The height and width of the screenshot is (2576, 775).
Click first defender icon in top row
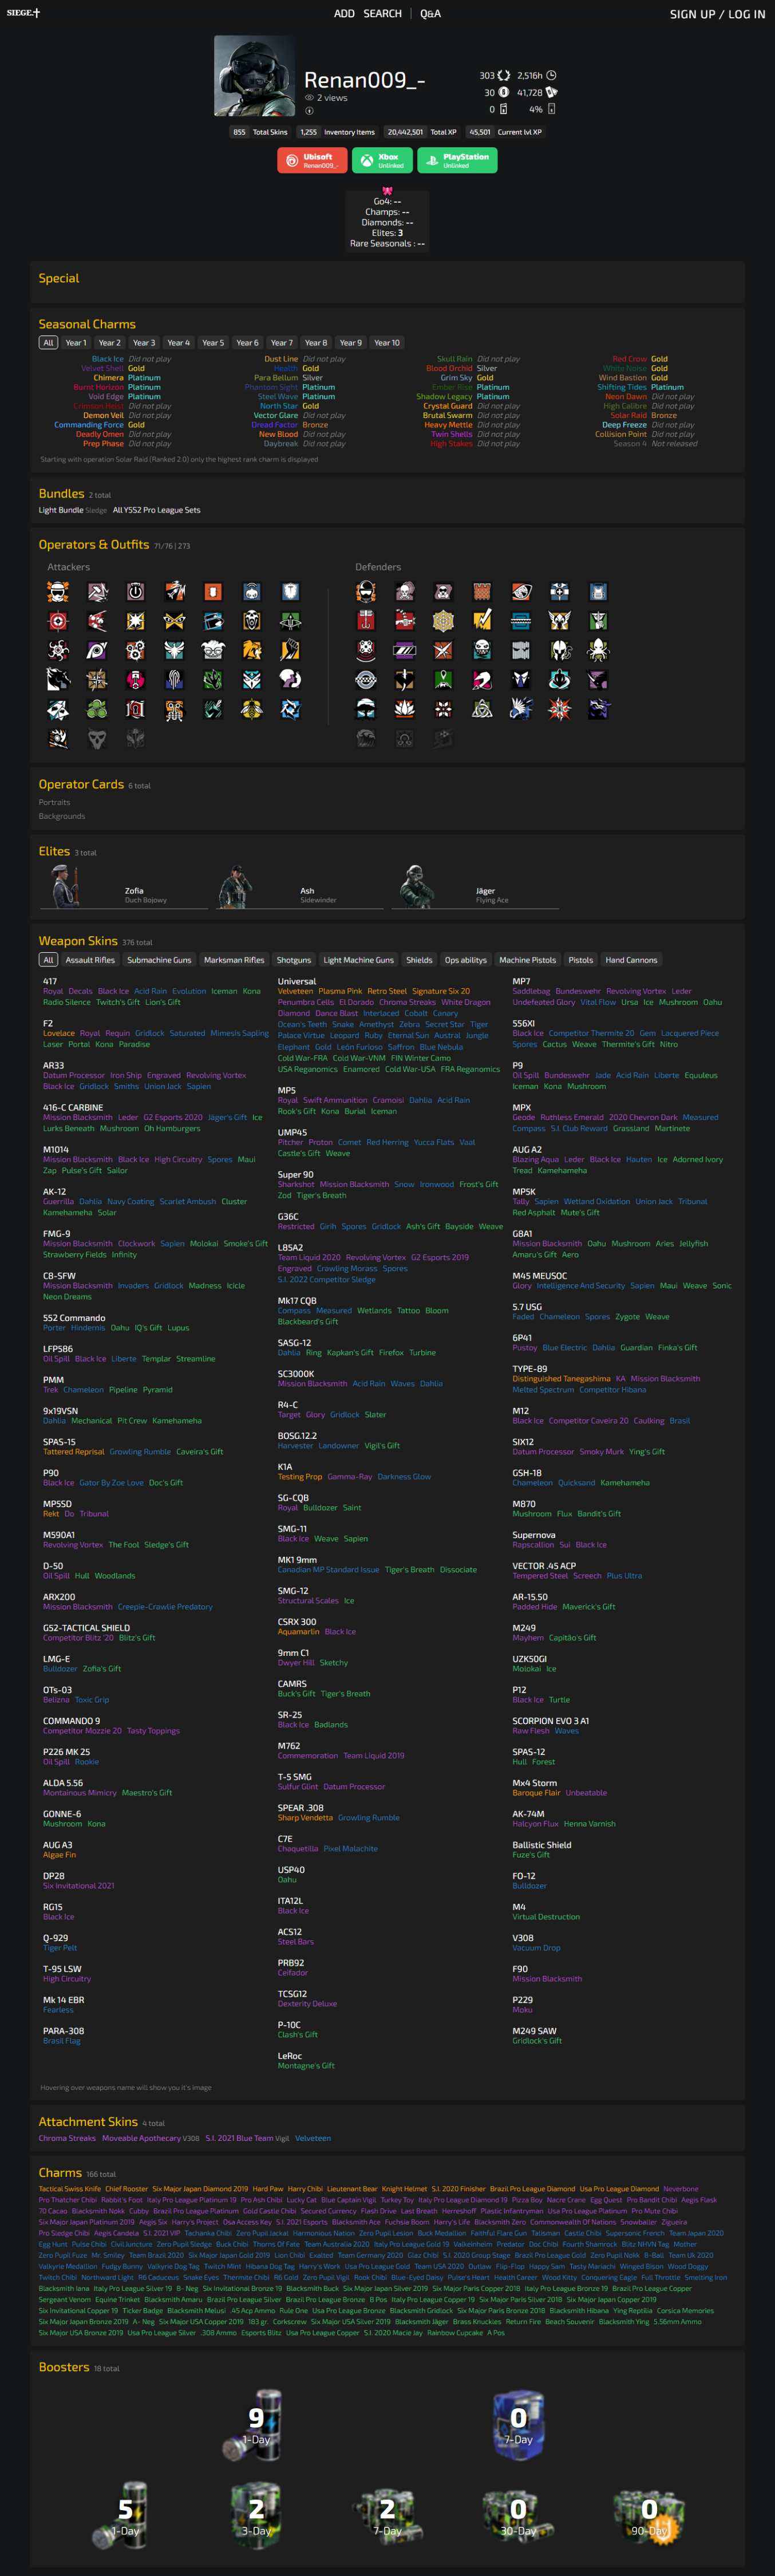(366, 592)
